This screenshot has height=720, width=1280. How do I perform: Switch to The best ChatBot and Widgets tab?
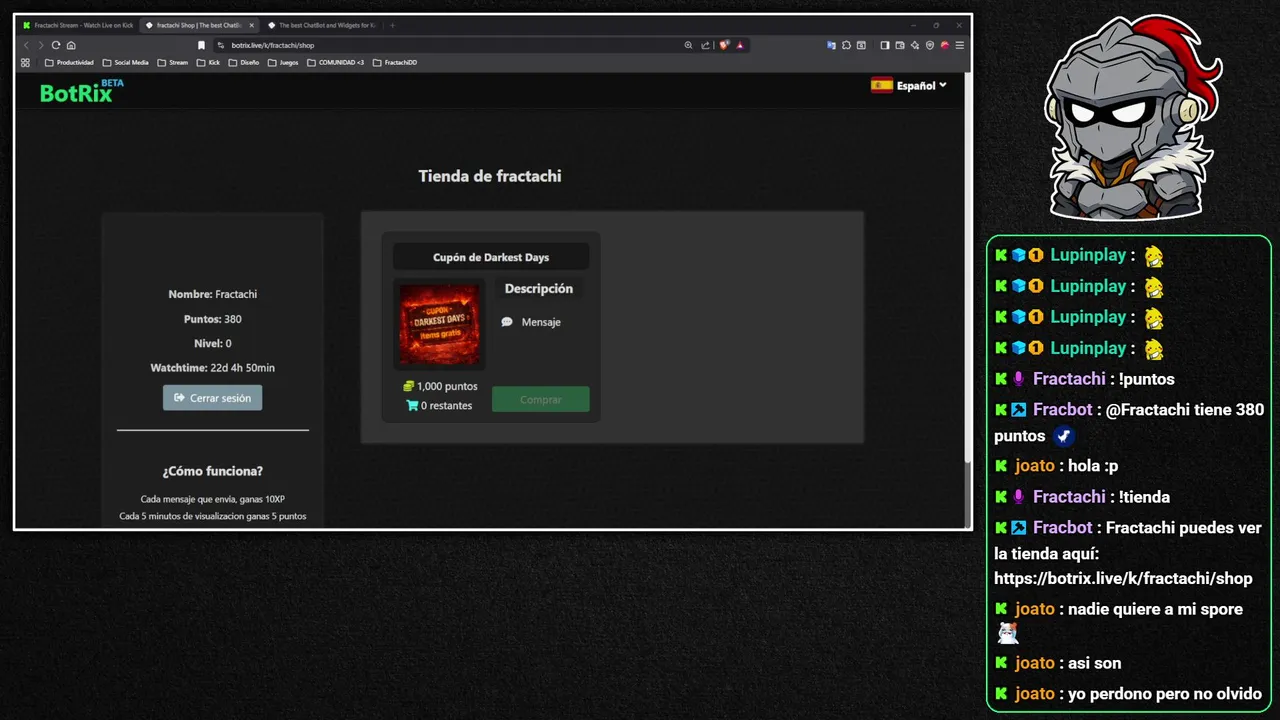click(320, 25)
